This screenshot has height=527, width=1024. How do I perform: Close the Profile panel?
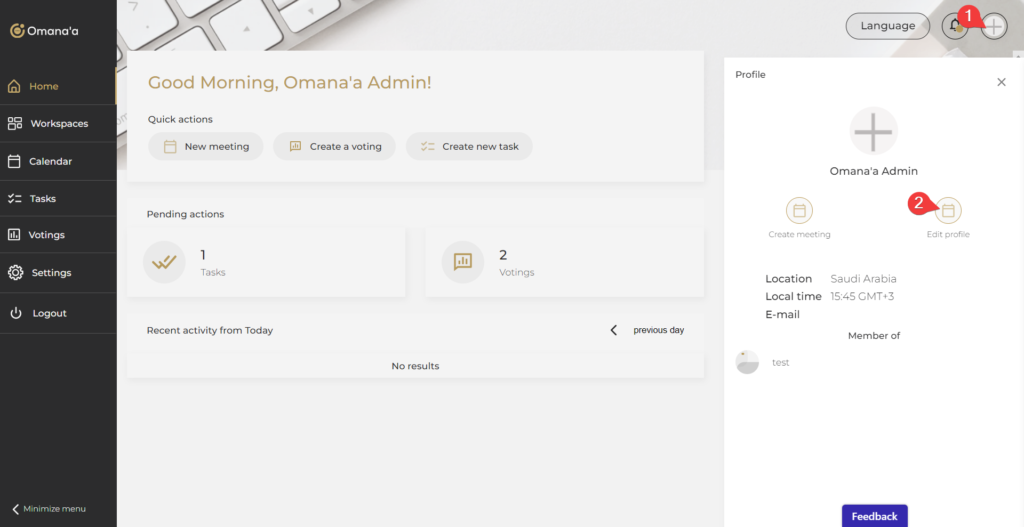coord(1001,82)
